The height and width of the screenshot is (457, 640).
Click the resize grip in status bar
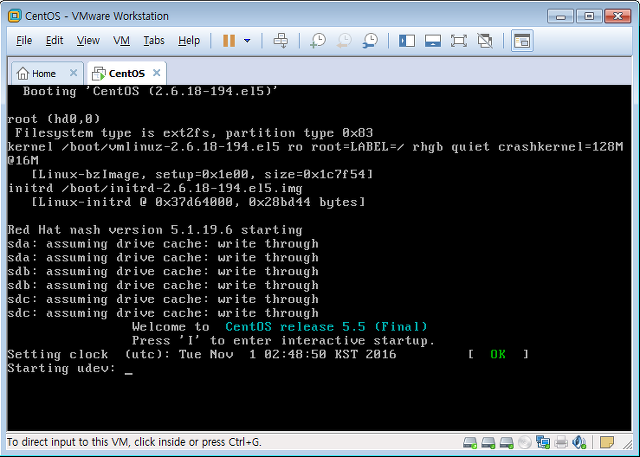(627, 443)
